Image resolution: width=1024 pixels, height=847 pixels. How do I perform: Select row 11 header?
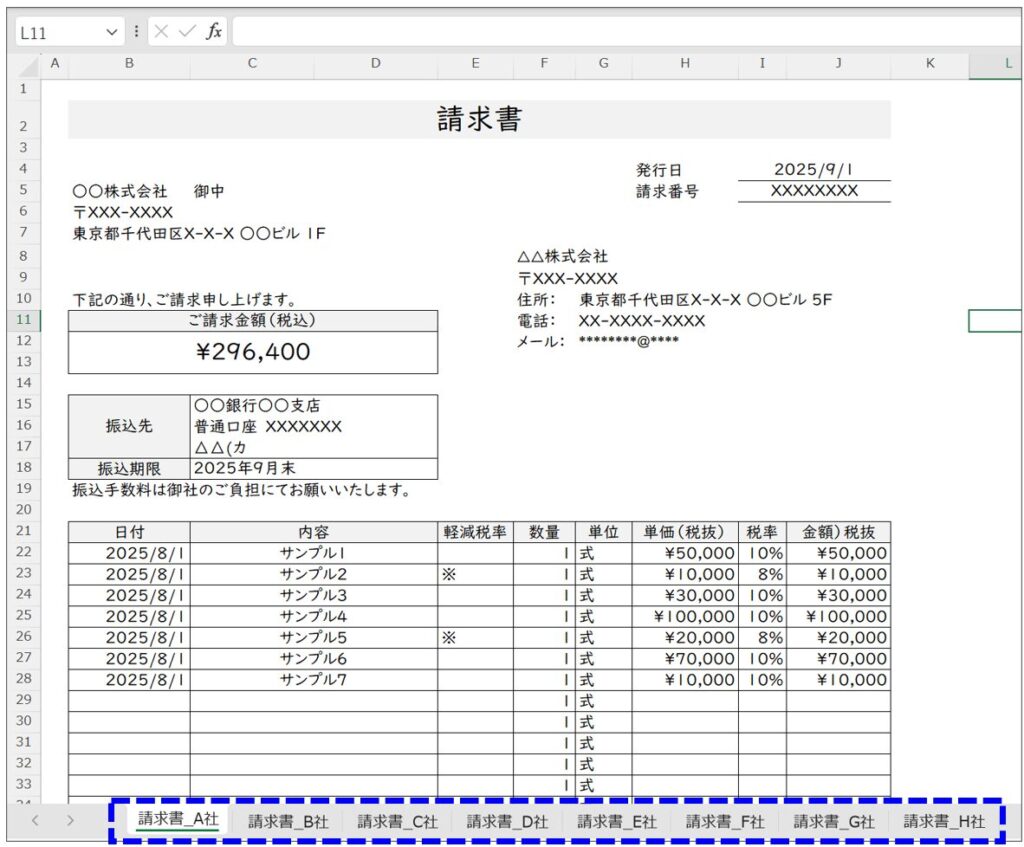pos(24,319)
